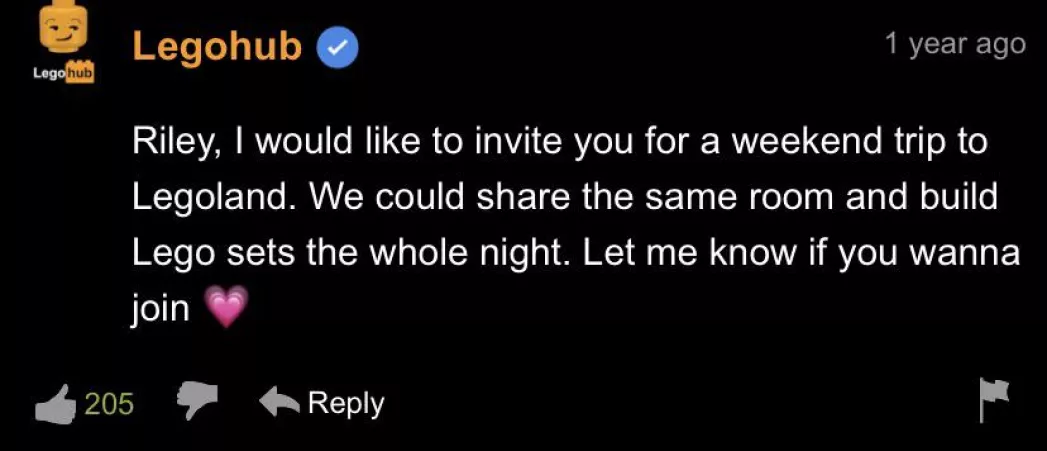Click the '1 year ago' timestamp
Viewport: 1047px width, 451px height.
pos(955,44)
